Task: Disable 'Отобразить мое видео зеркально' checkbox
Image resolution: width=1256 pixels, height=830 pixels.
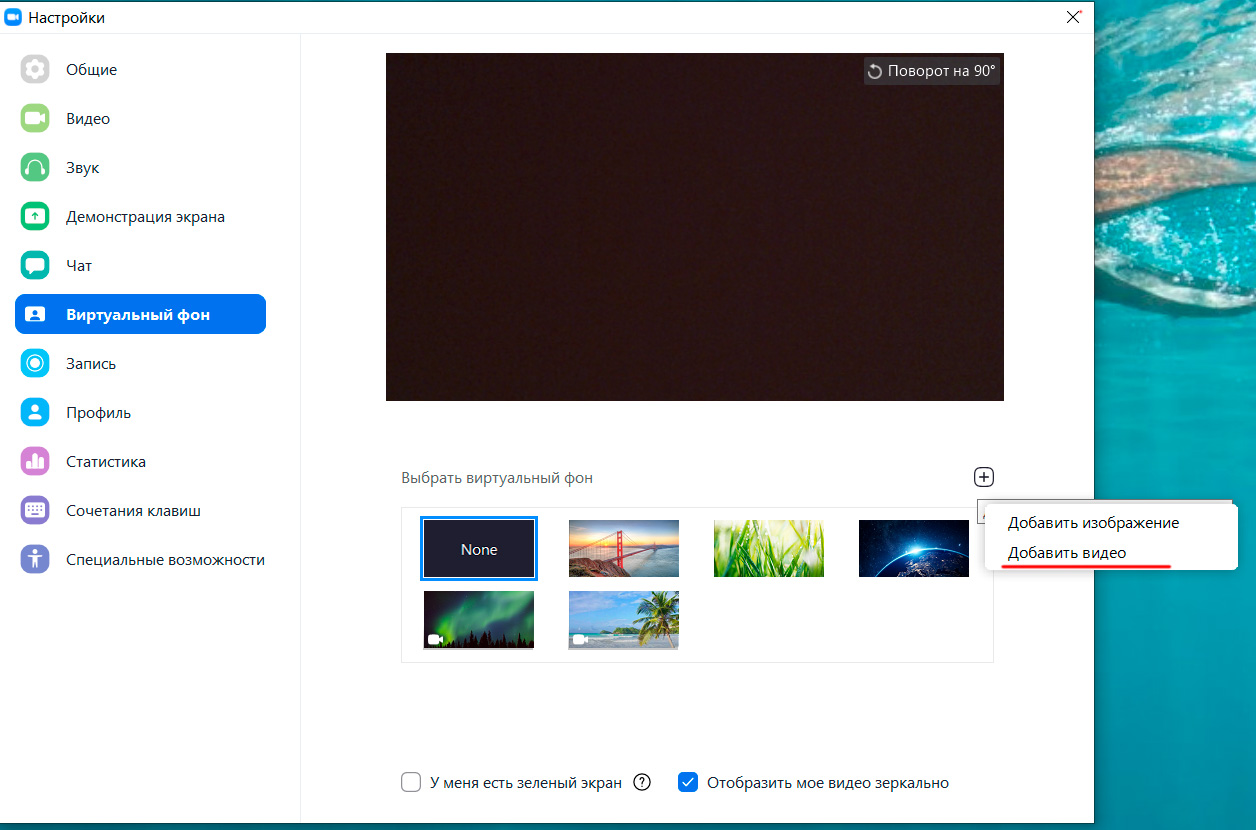Action: pos(688,783)
